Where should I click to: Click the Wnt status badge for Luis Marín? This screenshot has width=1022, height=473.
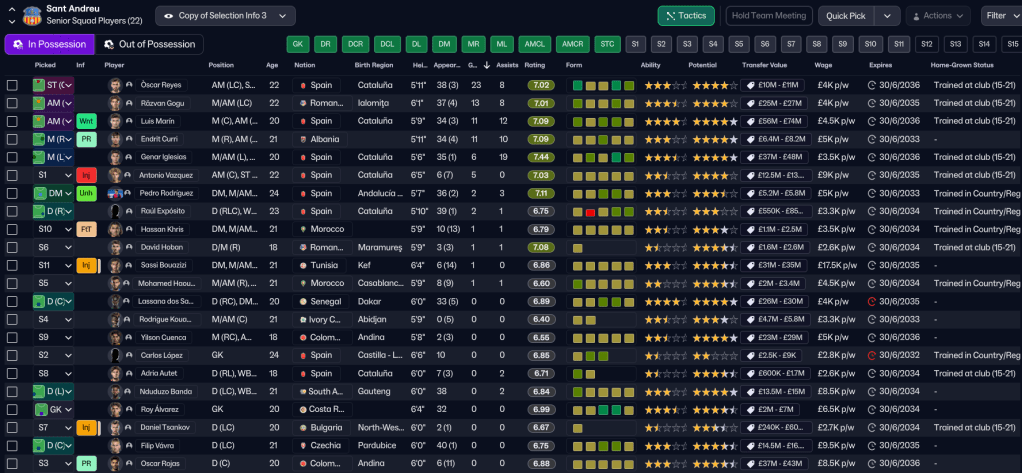[87, 121]
